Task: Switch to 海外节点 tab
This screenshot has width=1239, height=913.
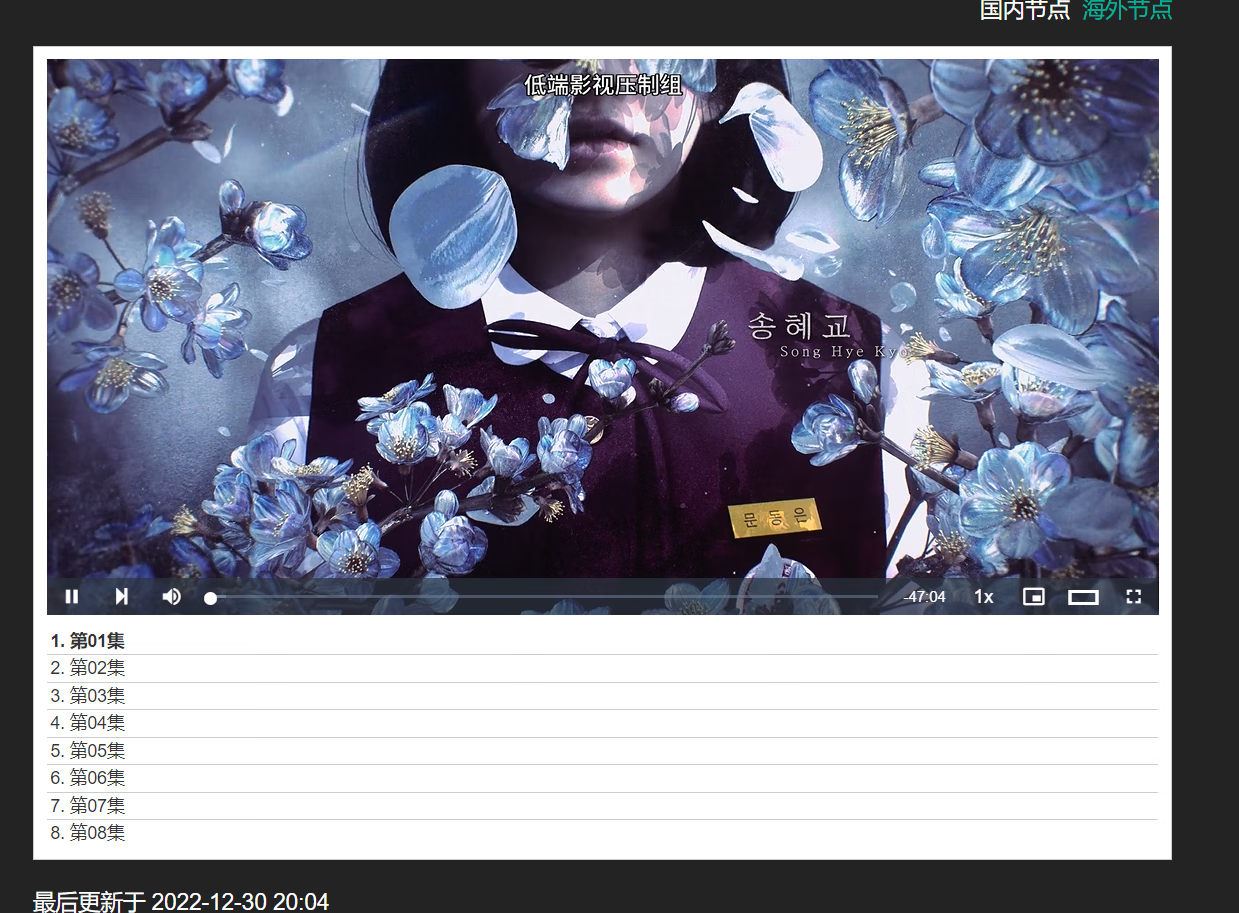Action: pos(1127,10)
